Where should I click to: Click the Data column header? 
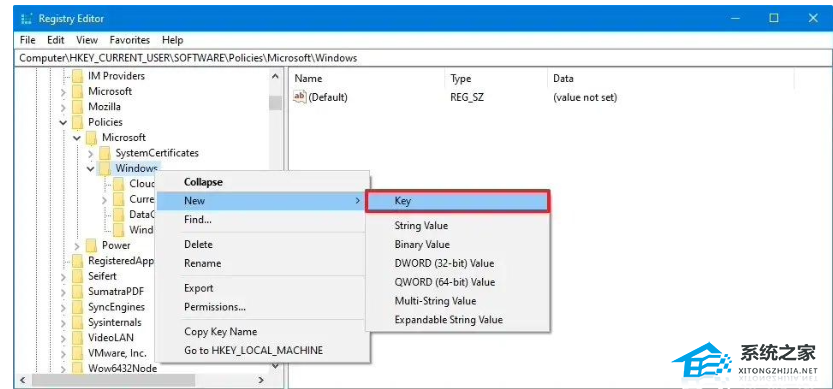coord(670,79)
